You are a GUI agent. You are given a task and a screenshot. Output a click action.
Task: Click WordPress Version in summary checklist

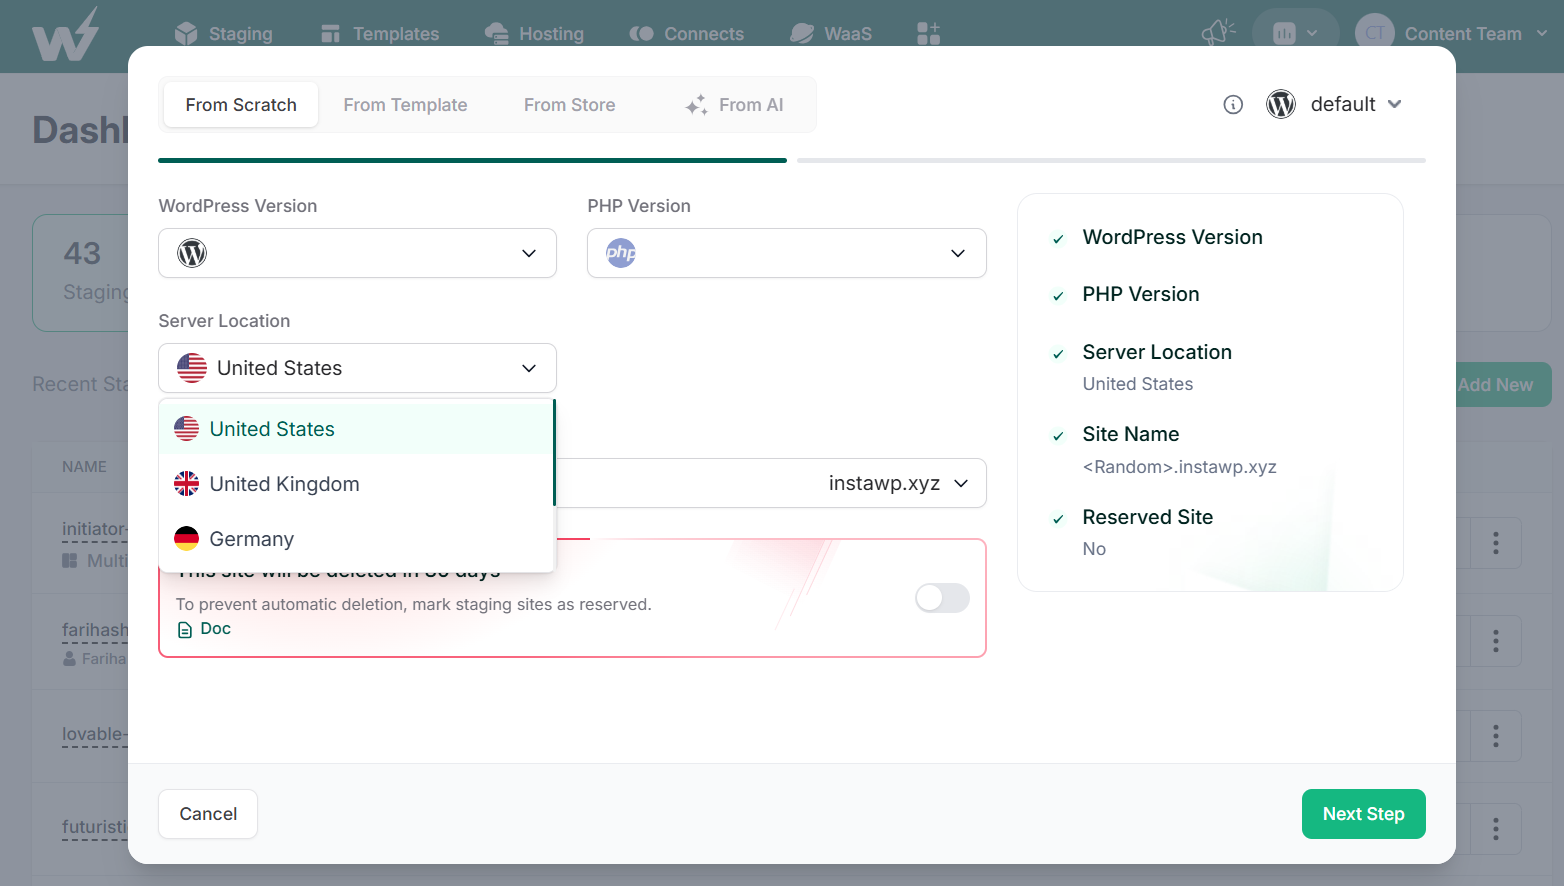[1172, 237]
